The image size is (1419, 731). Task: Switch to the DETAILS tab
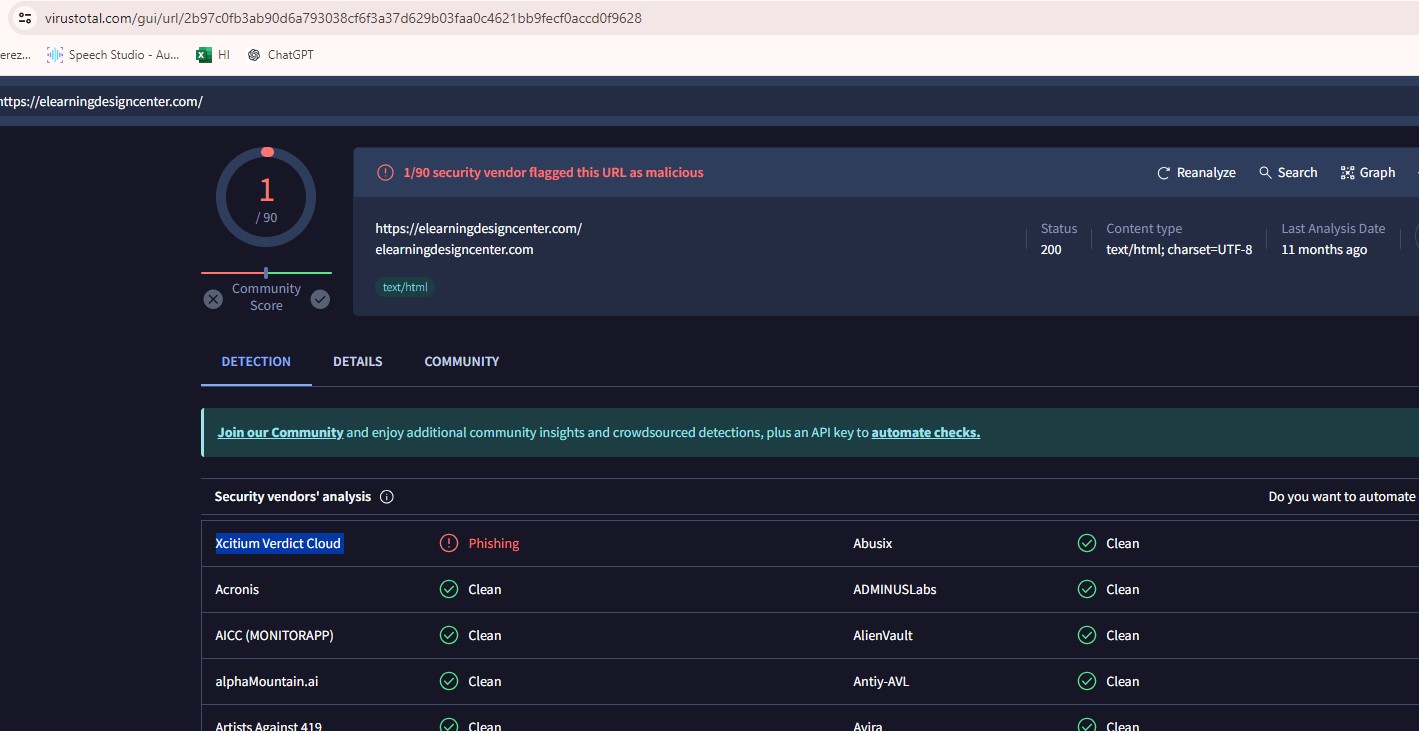click(357, 361)
